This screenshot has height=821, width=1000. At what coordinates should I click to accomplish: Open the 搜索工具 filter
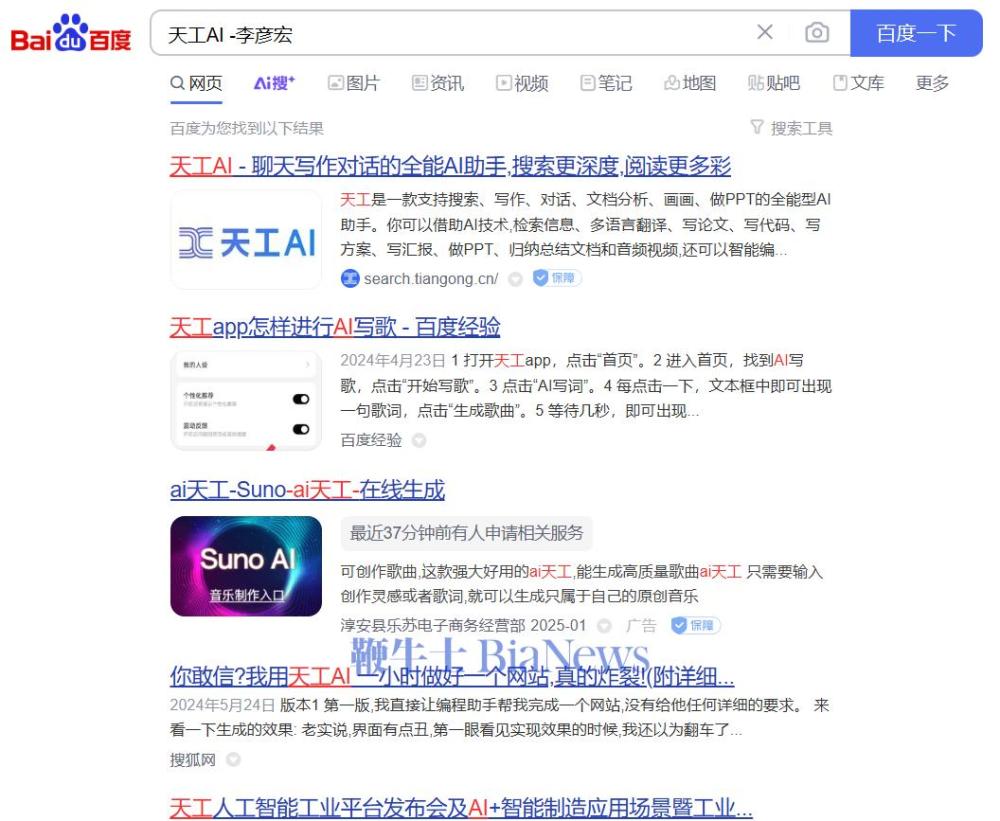coord(791,128)
